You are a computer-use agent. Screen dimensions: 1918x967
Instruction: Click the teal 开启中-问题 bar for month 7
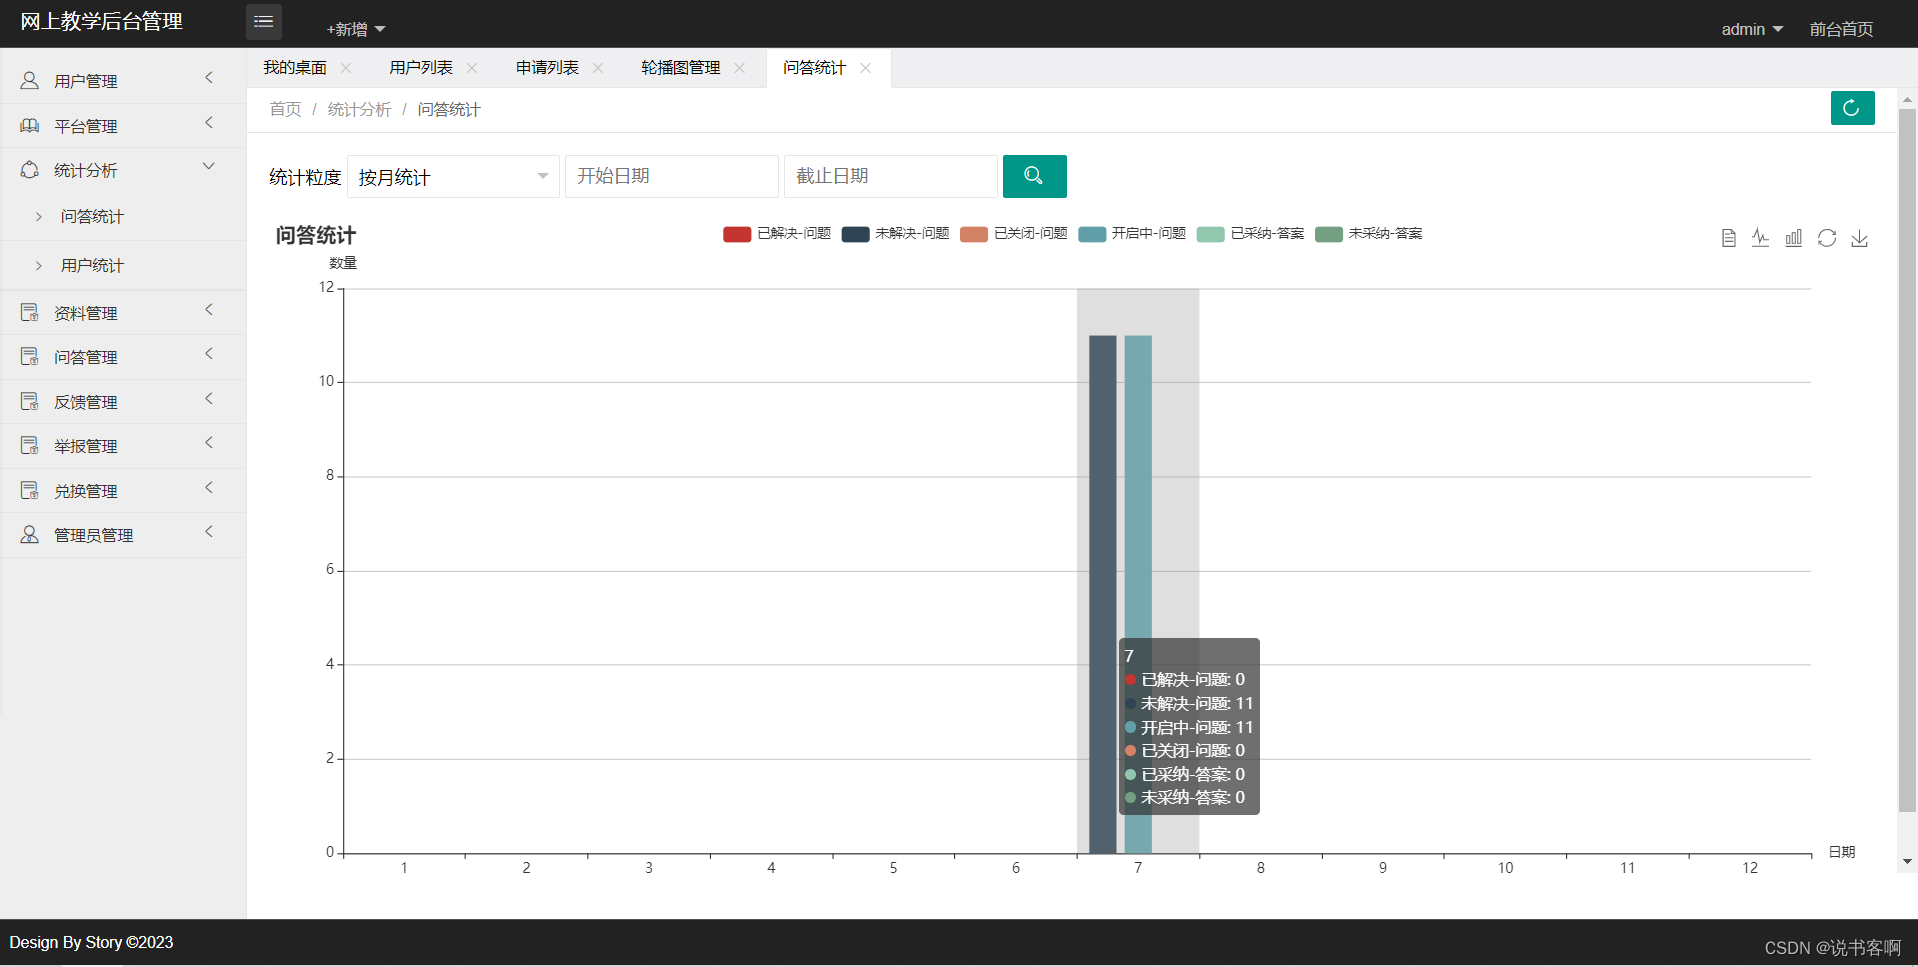coord(1138,594)
